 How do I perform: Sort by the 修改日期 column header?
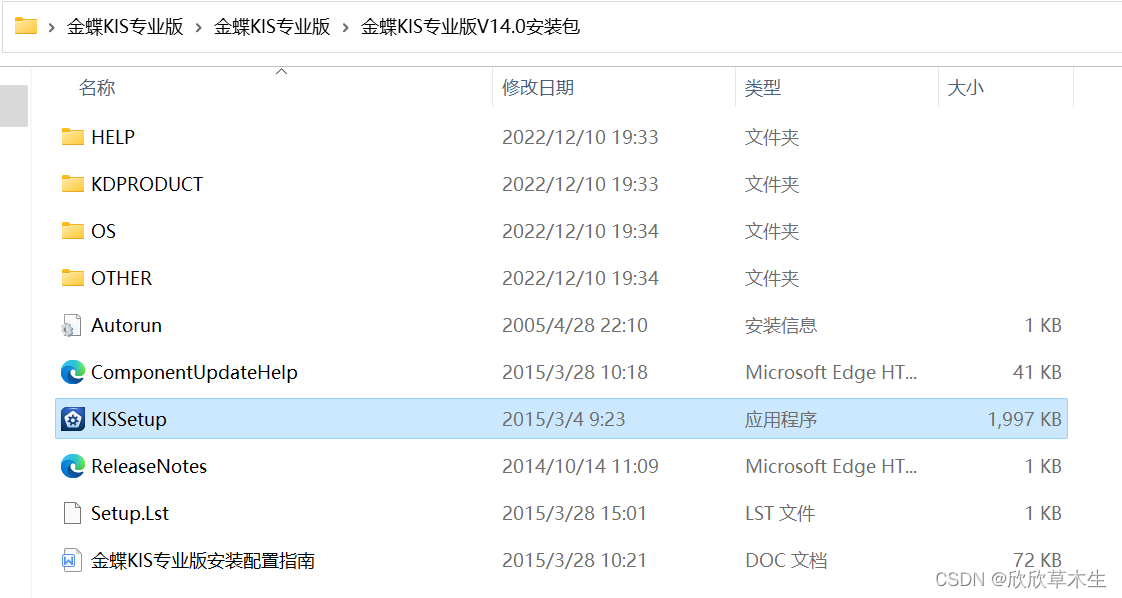pyautogui.click(x=538, y=88)
